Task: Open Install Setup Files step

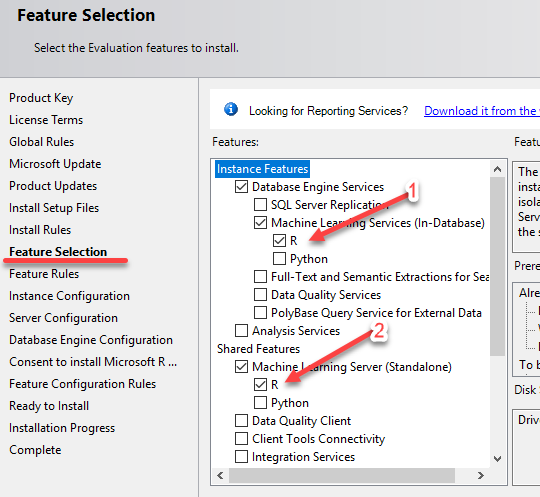Action: (54, 208)
